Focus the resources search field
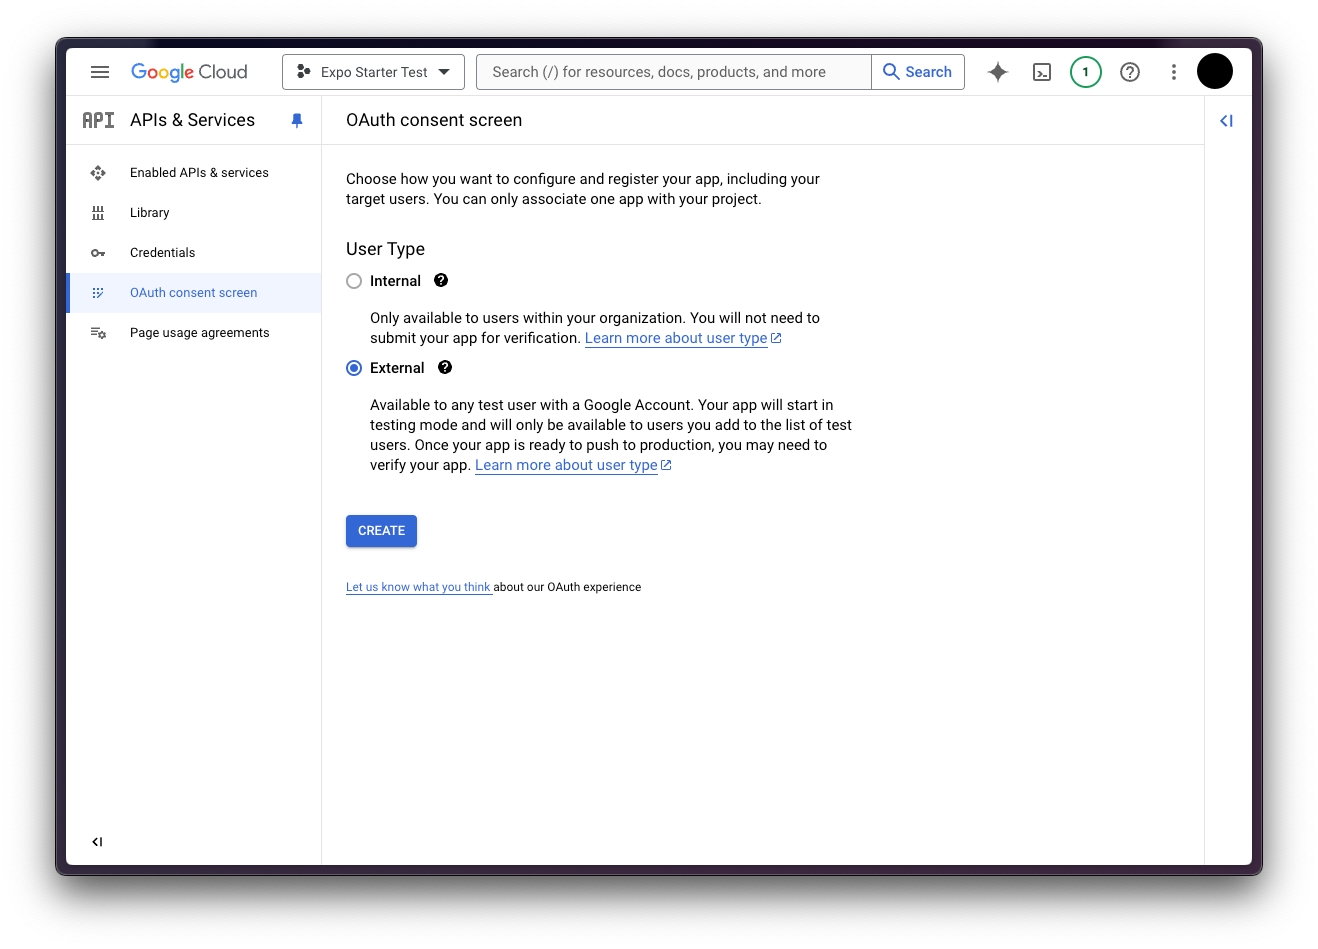Image resolution: width=1318 pixels, height=949 pixels. pos(674,72)
